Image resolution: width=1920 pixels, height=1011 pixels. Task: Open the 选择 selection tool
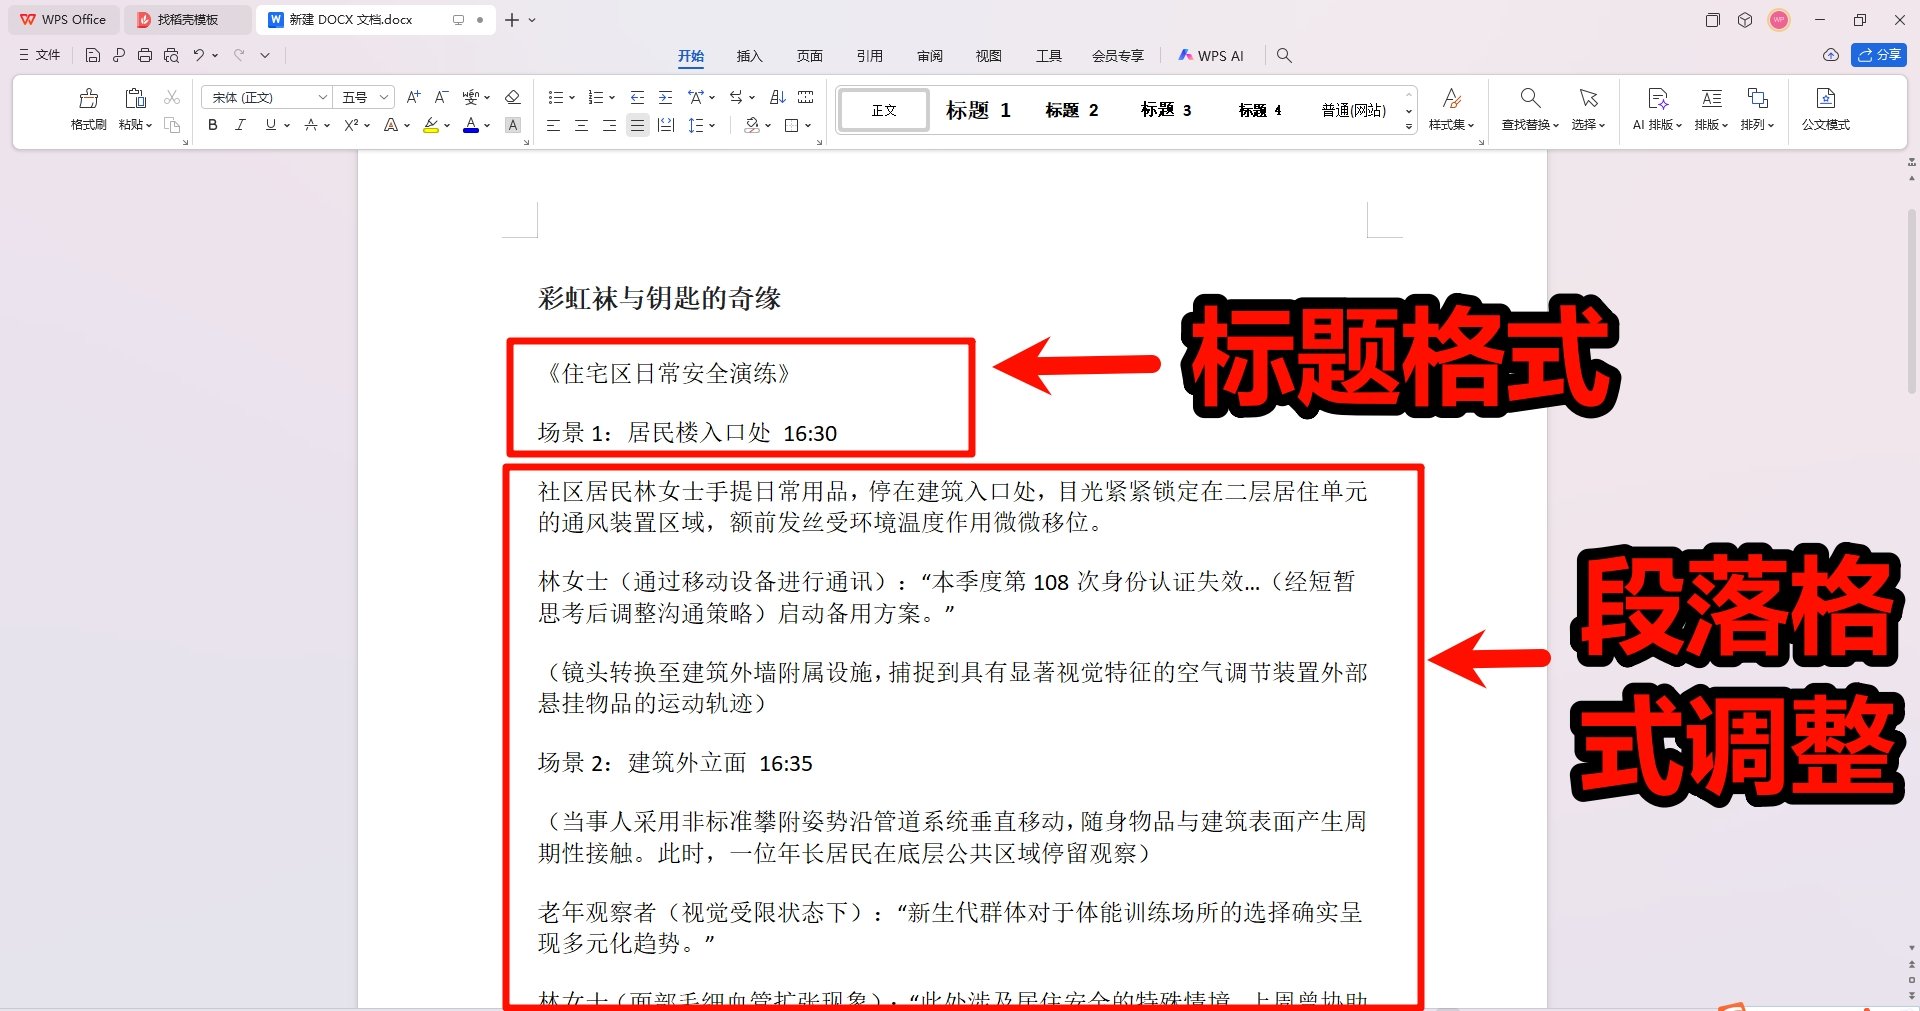[x=1588, y=108]
